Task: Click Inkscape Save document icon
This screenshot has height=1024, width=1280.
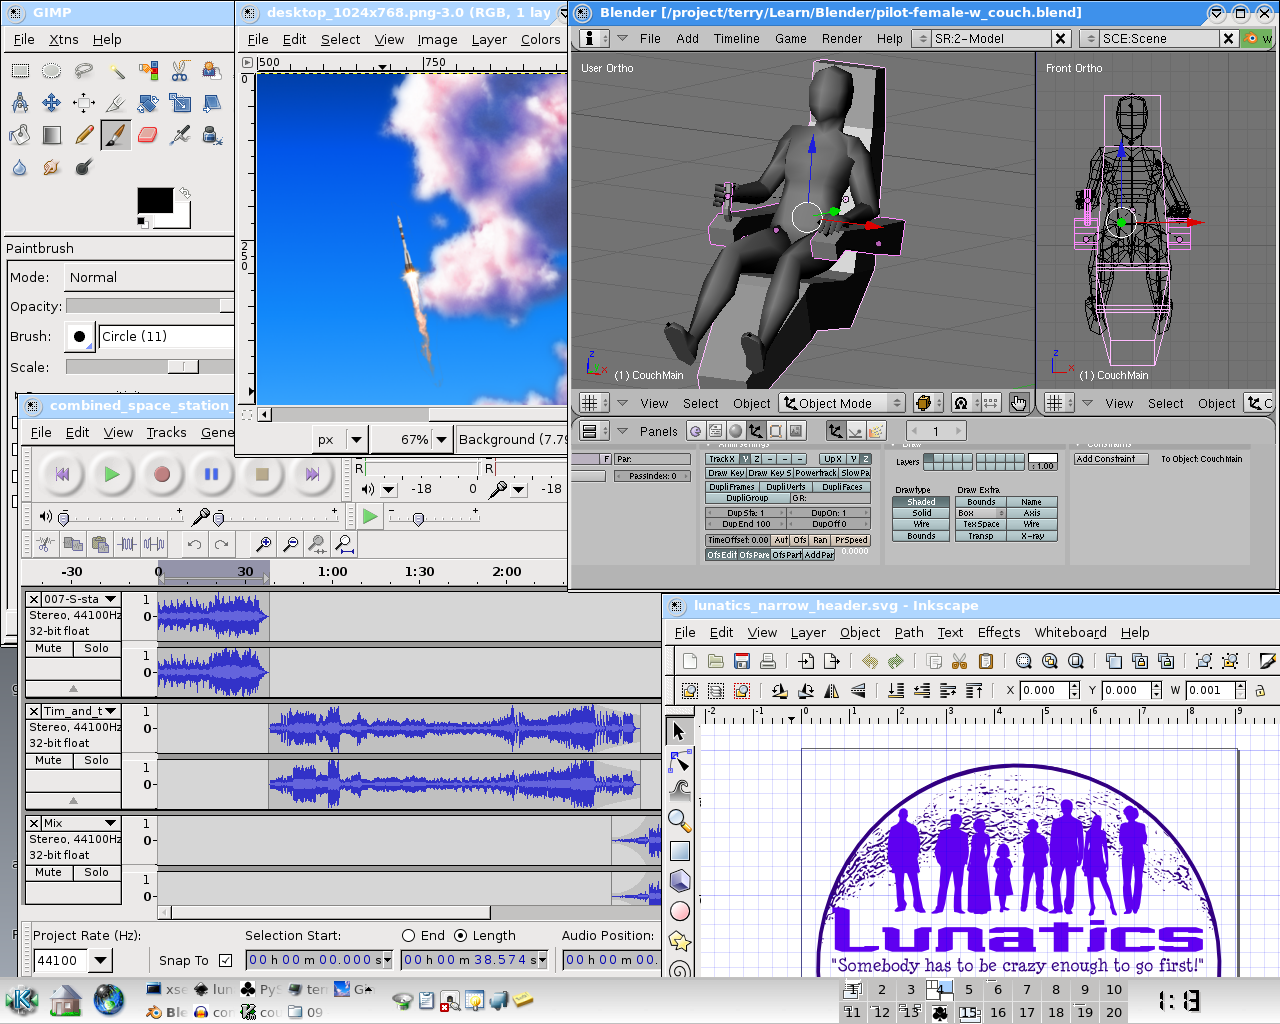Action: click(742, 661)
